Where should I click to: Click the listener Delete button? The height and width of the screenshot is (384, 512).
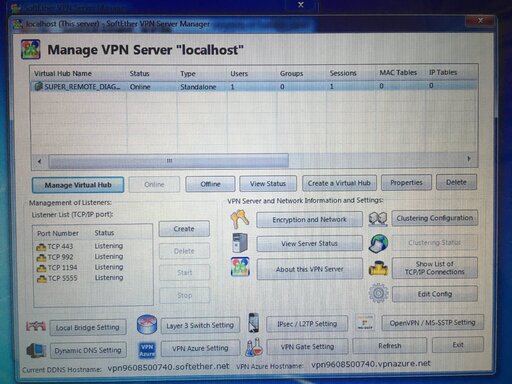coord(184,251)
